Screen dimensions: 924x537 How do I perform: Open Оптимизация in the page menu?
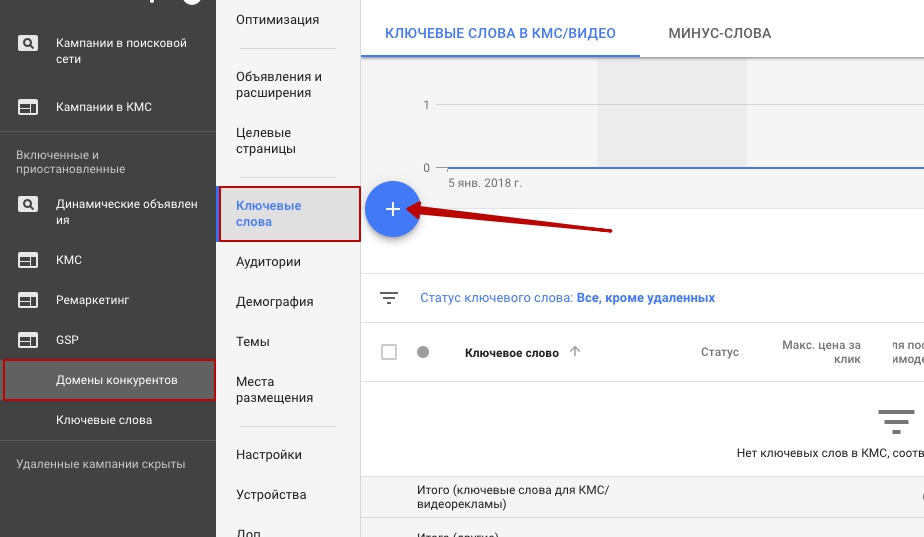[278, 19]
